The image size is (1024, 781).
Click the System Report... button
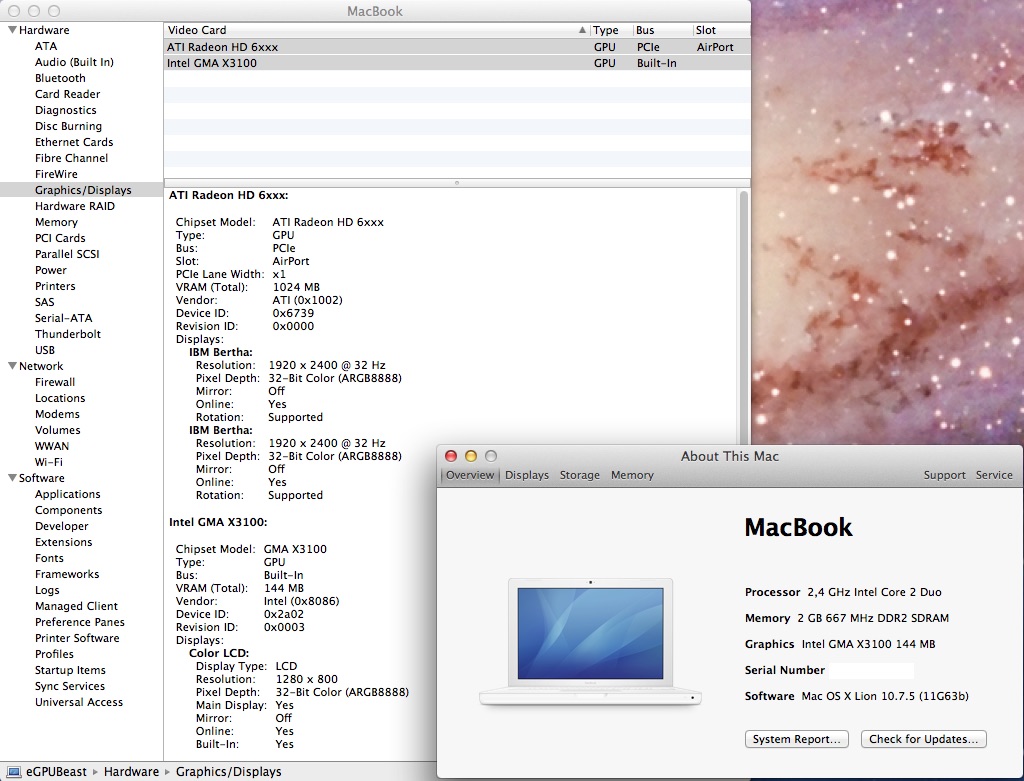coord(797,739)
